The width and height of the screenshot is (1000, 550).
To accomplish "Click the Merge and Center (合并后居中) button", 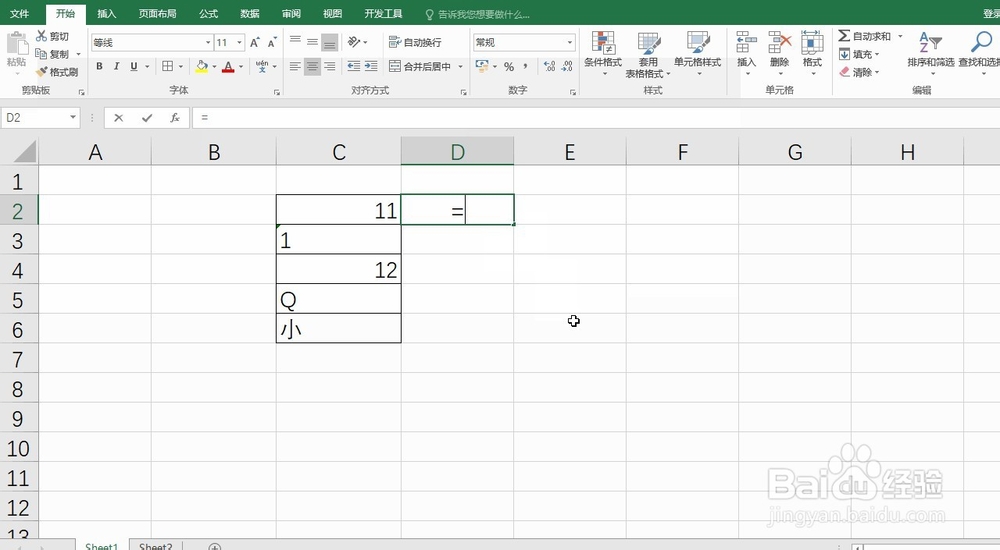I will [420, 66].
